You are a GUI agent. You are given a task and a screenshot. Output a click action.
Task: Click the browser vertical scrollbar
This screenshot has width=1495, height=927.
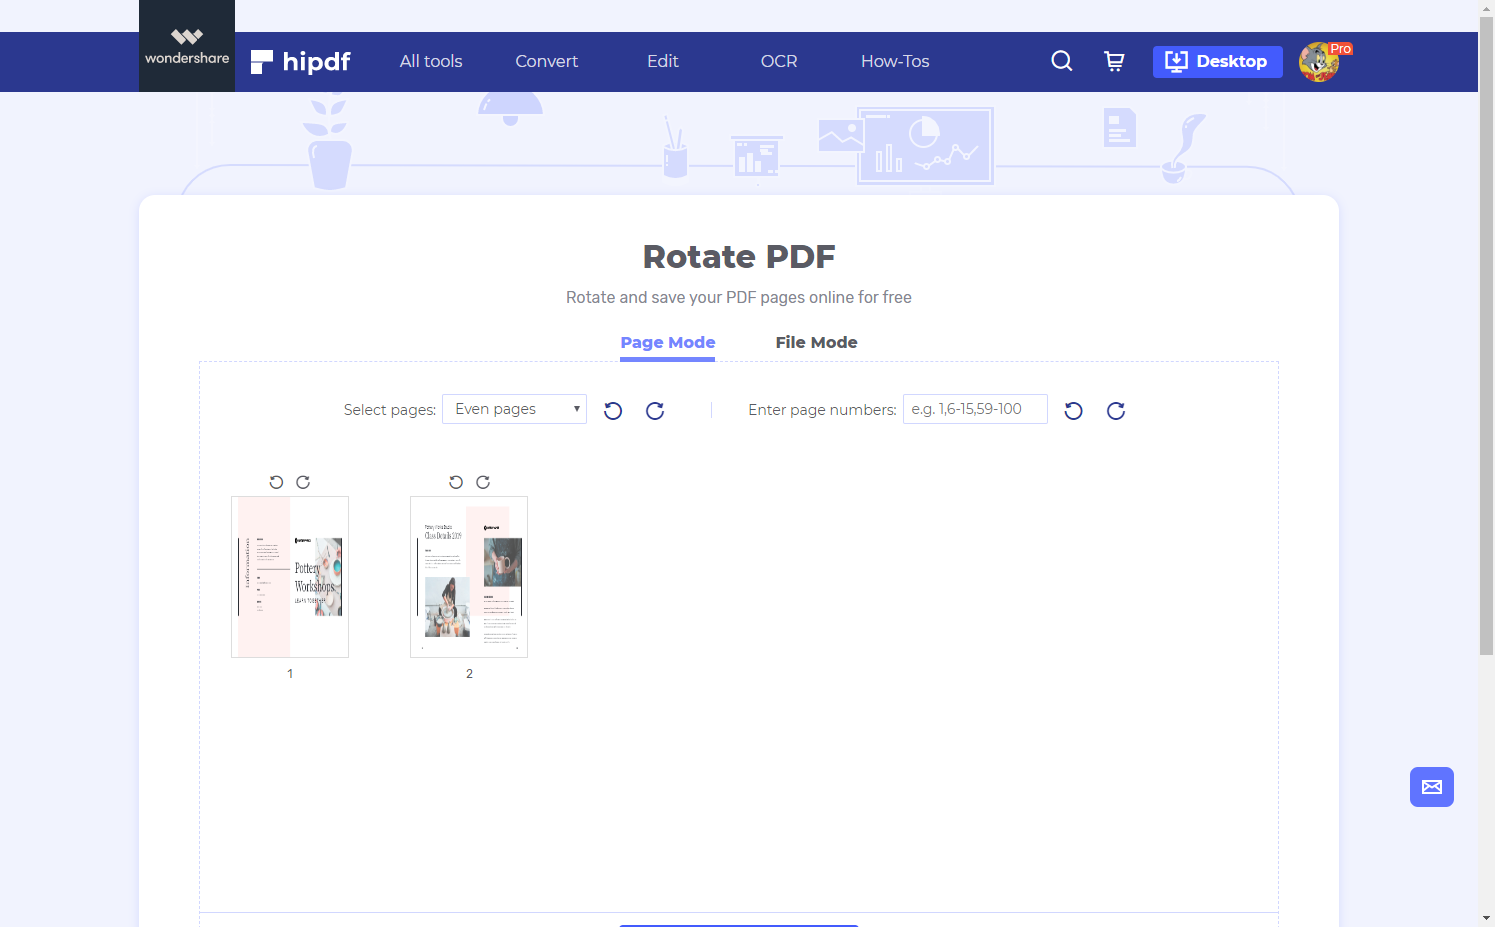(1487, 335)
